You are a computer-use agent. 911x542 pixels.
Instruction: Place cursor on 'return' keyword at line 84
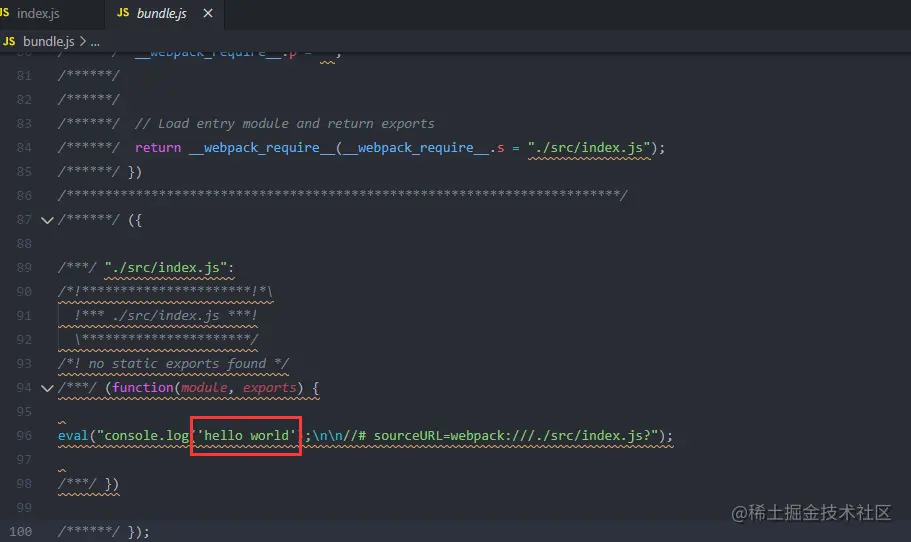coord(158,148)
